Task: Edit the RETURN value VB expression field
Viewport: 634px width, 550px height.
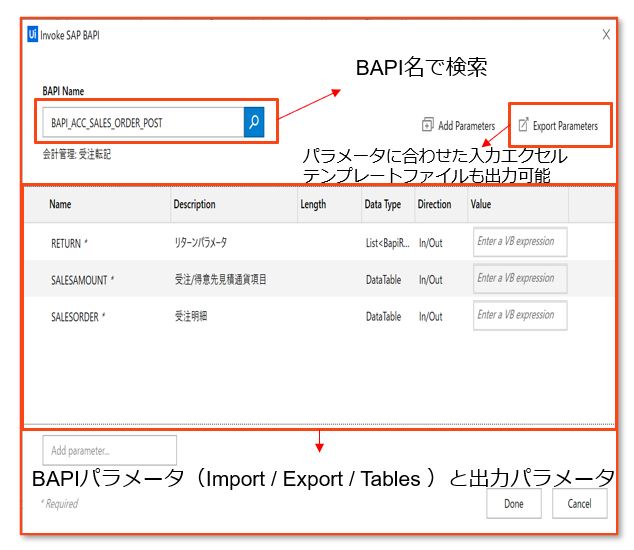Action: click(x=520, y=242)
